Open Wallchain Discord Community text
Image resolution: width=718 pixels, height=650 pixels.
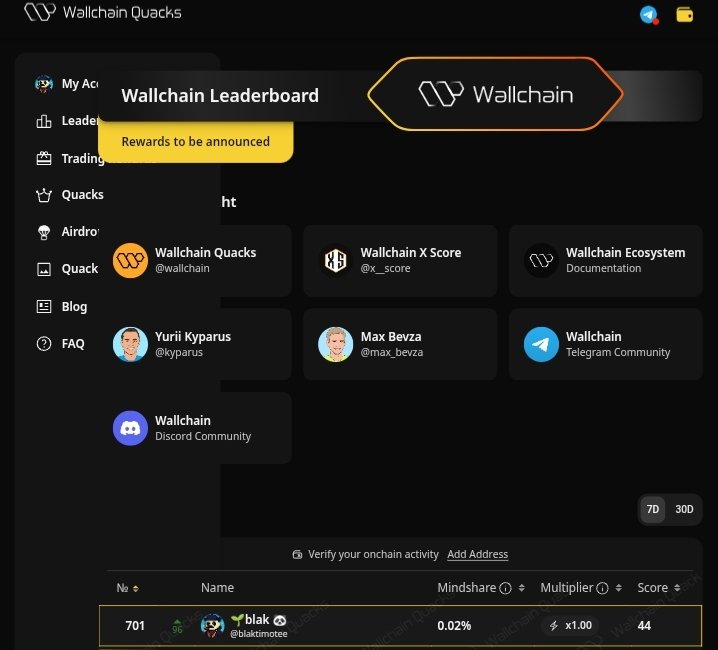point(203,428)
